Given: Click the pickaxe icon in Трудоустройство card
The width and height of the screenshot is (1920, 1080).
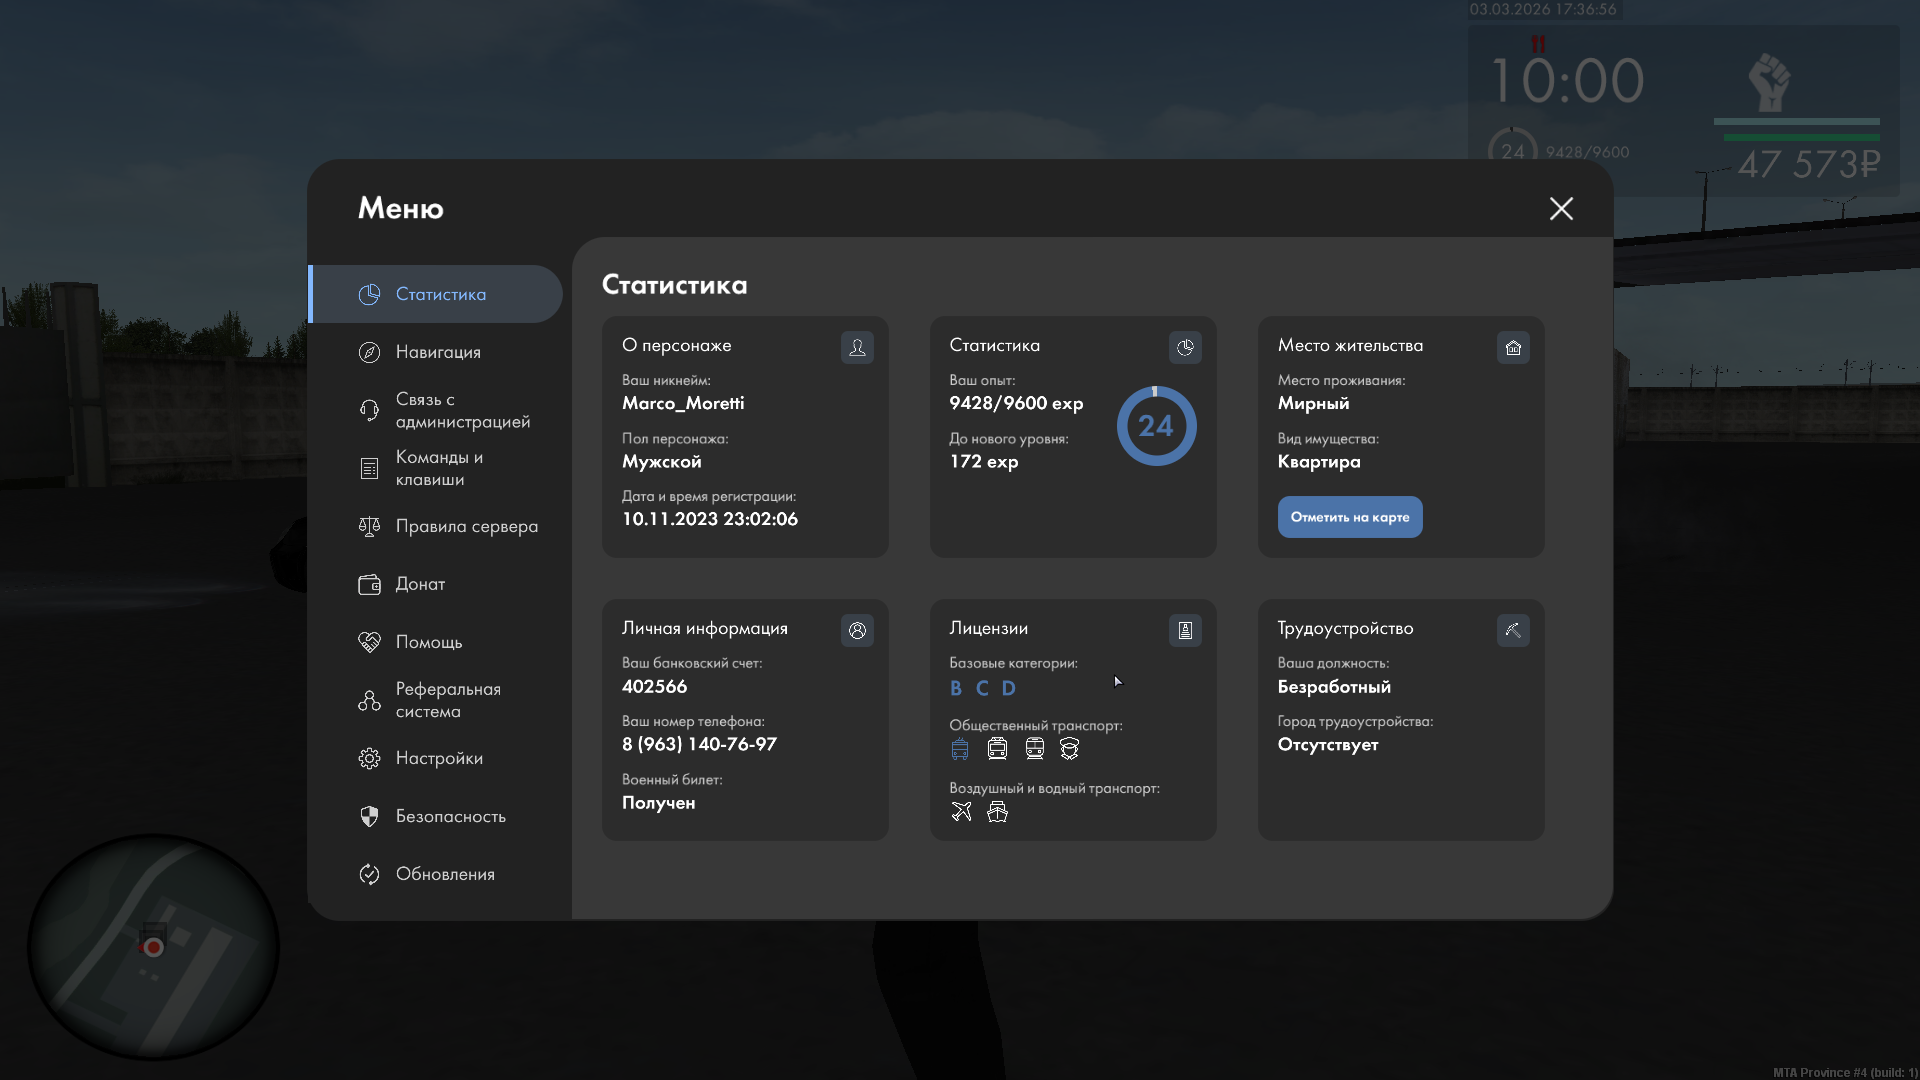Looking at the screenshot, I should pos(1513,630).
